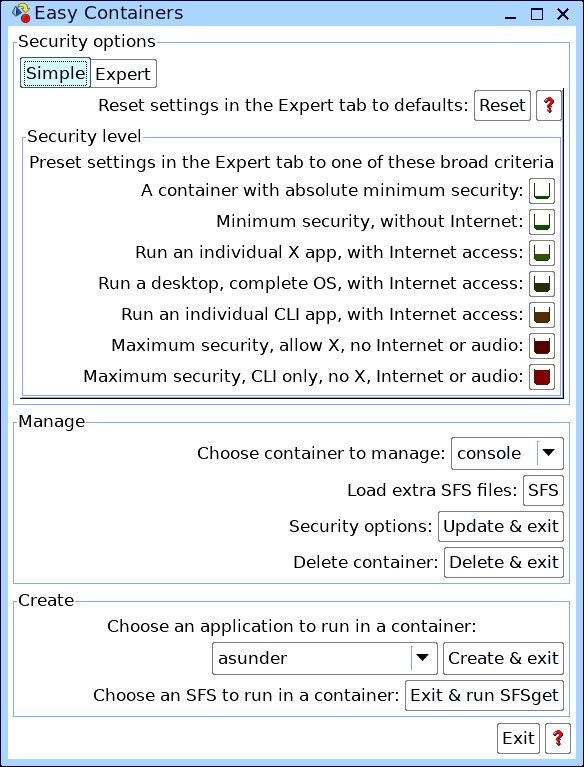584x767 pixels.
Task: Expand the container to manage dropdown arrow
Action: (x=549, y=453)
